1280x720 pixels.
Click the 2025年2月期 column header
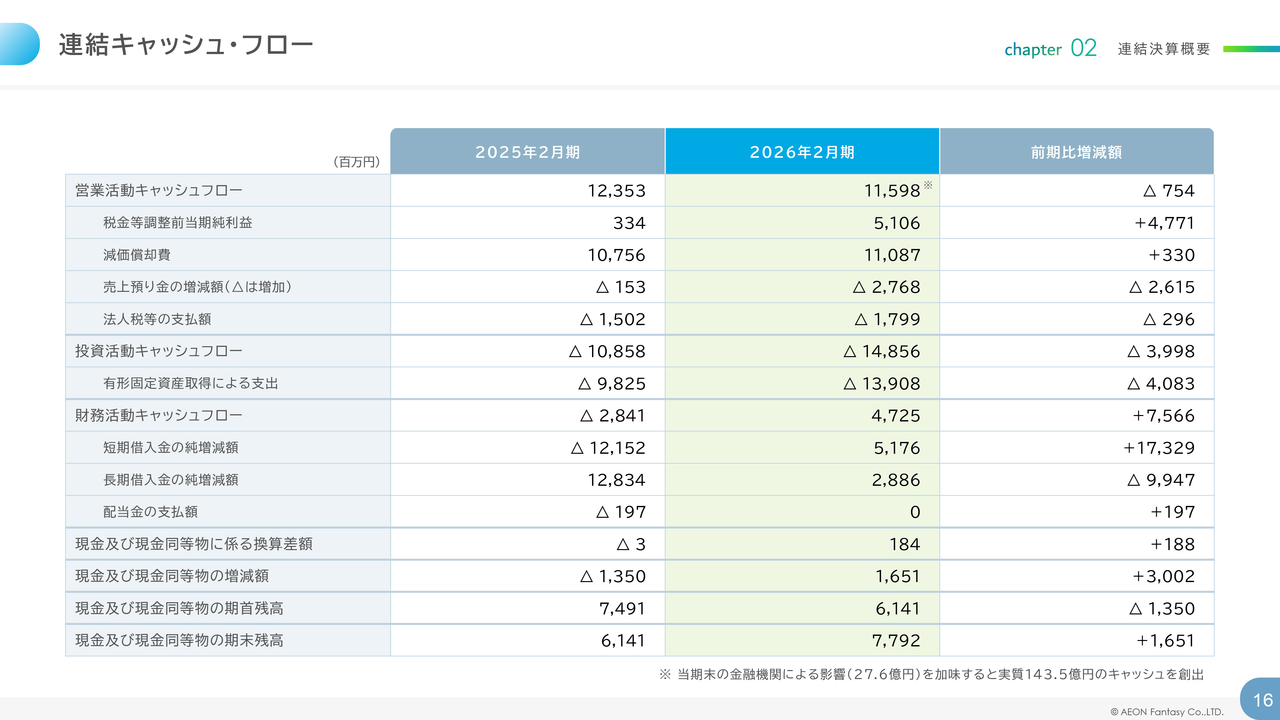pos(527,152)
